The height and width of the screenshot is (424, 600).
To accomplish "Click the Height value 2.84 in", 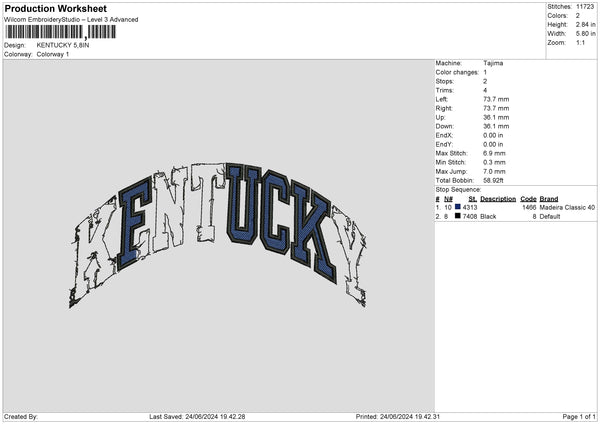I will click(585, 24).
